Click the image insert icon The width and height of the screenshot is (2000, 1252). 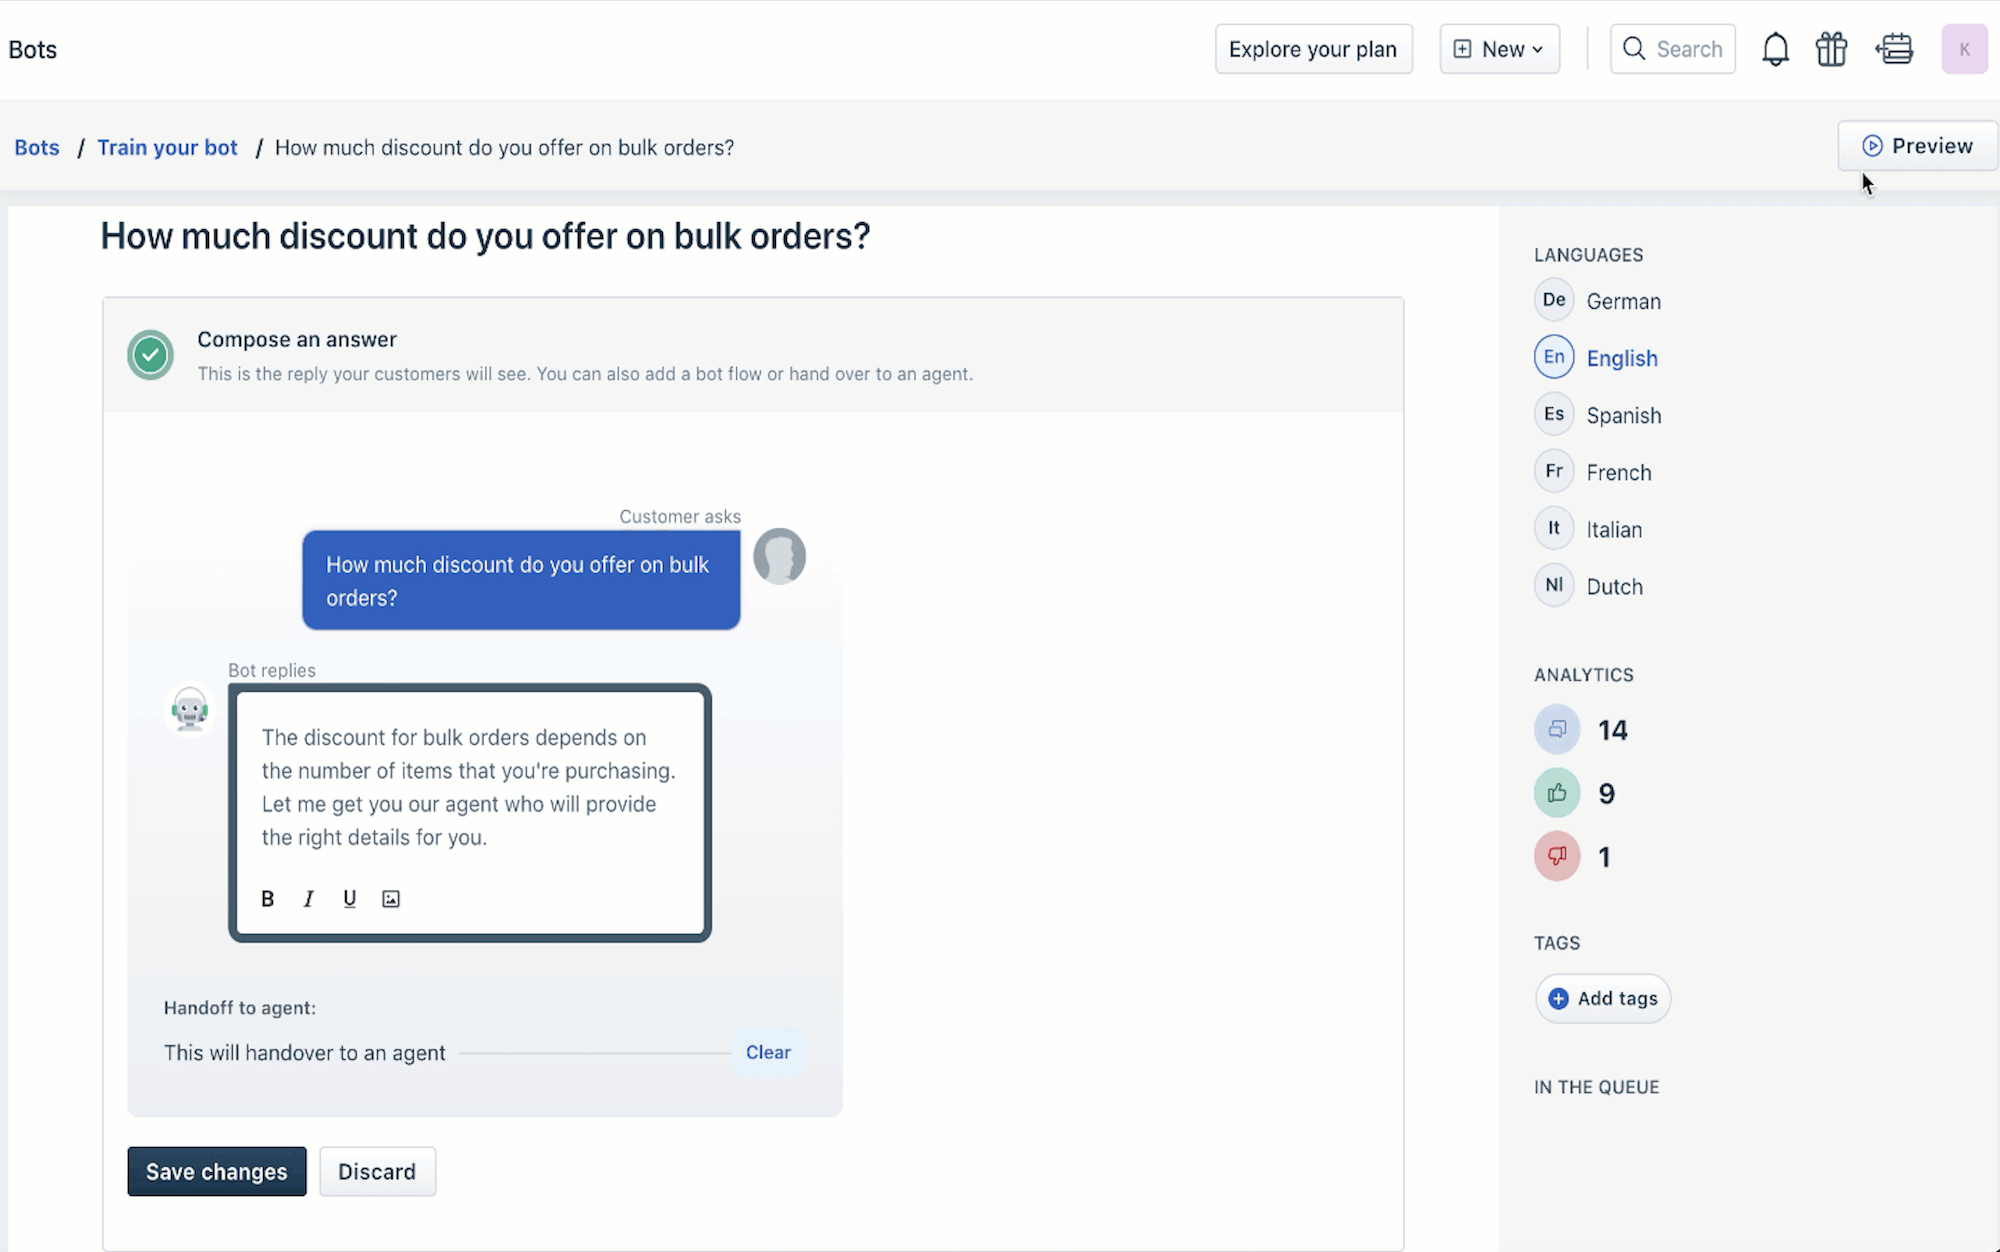point(391,899)
